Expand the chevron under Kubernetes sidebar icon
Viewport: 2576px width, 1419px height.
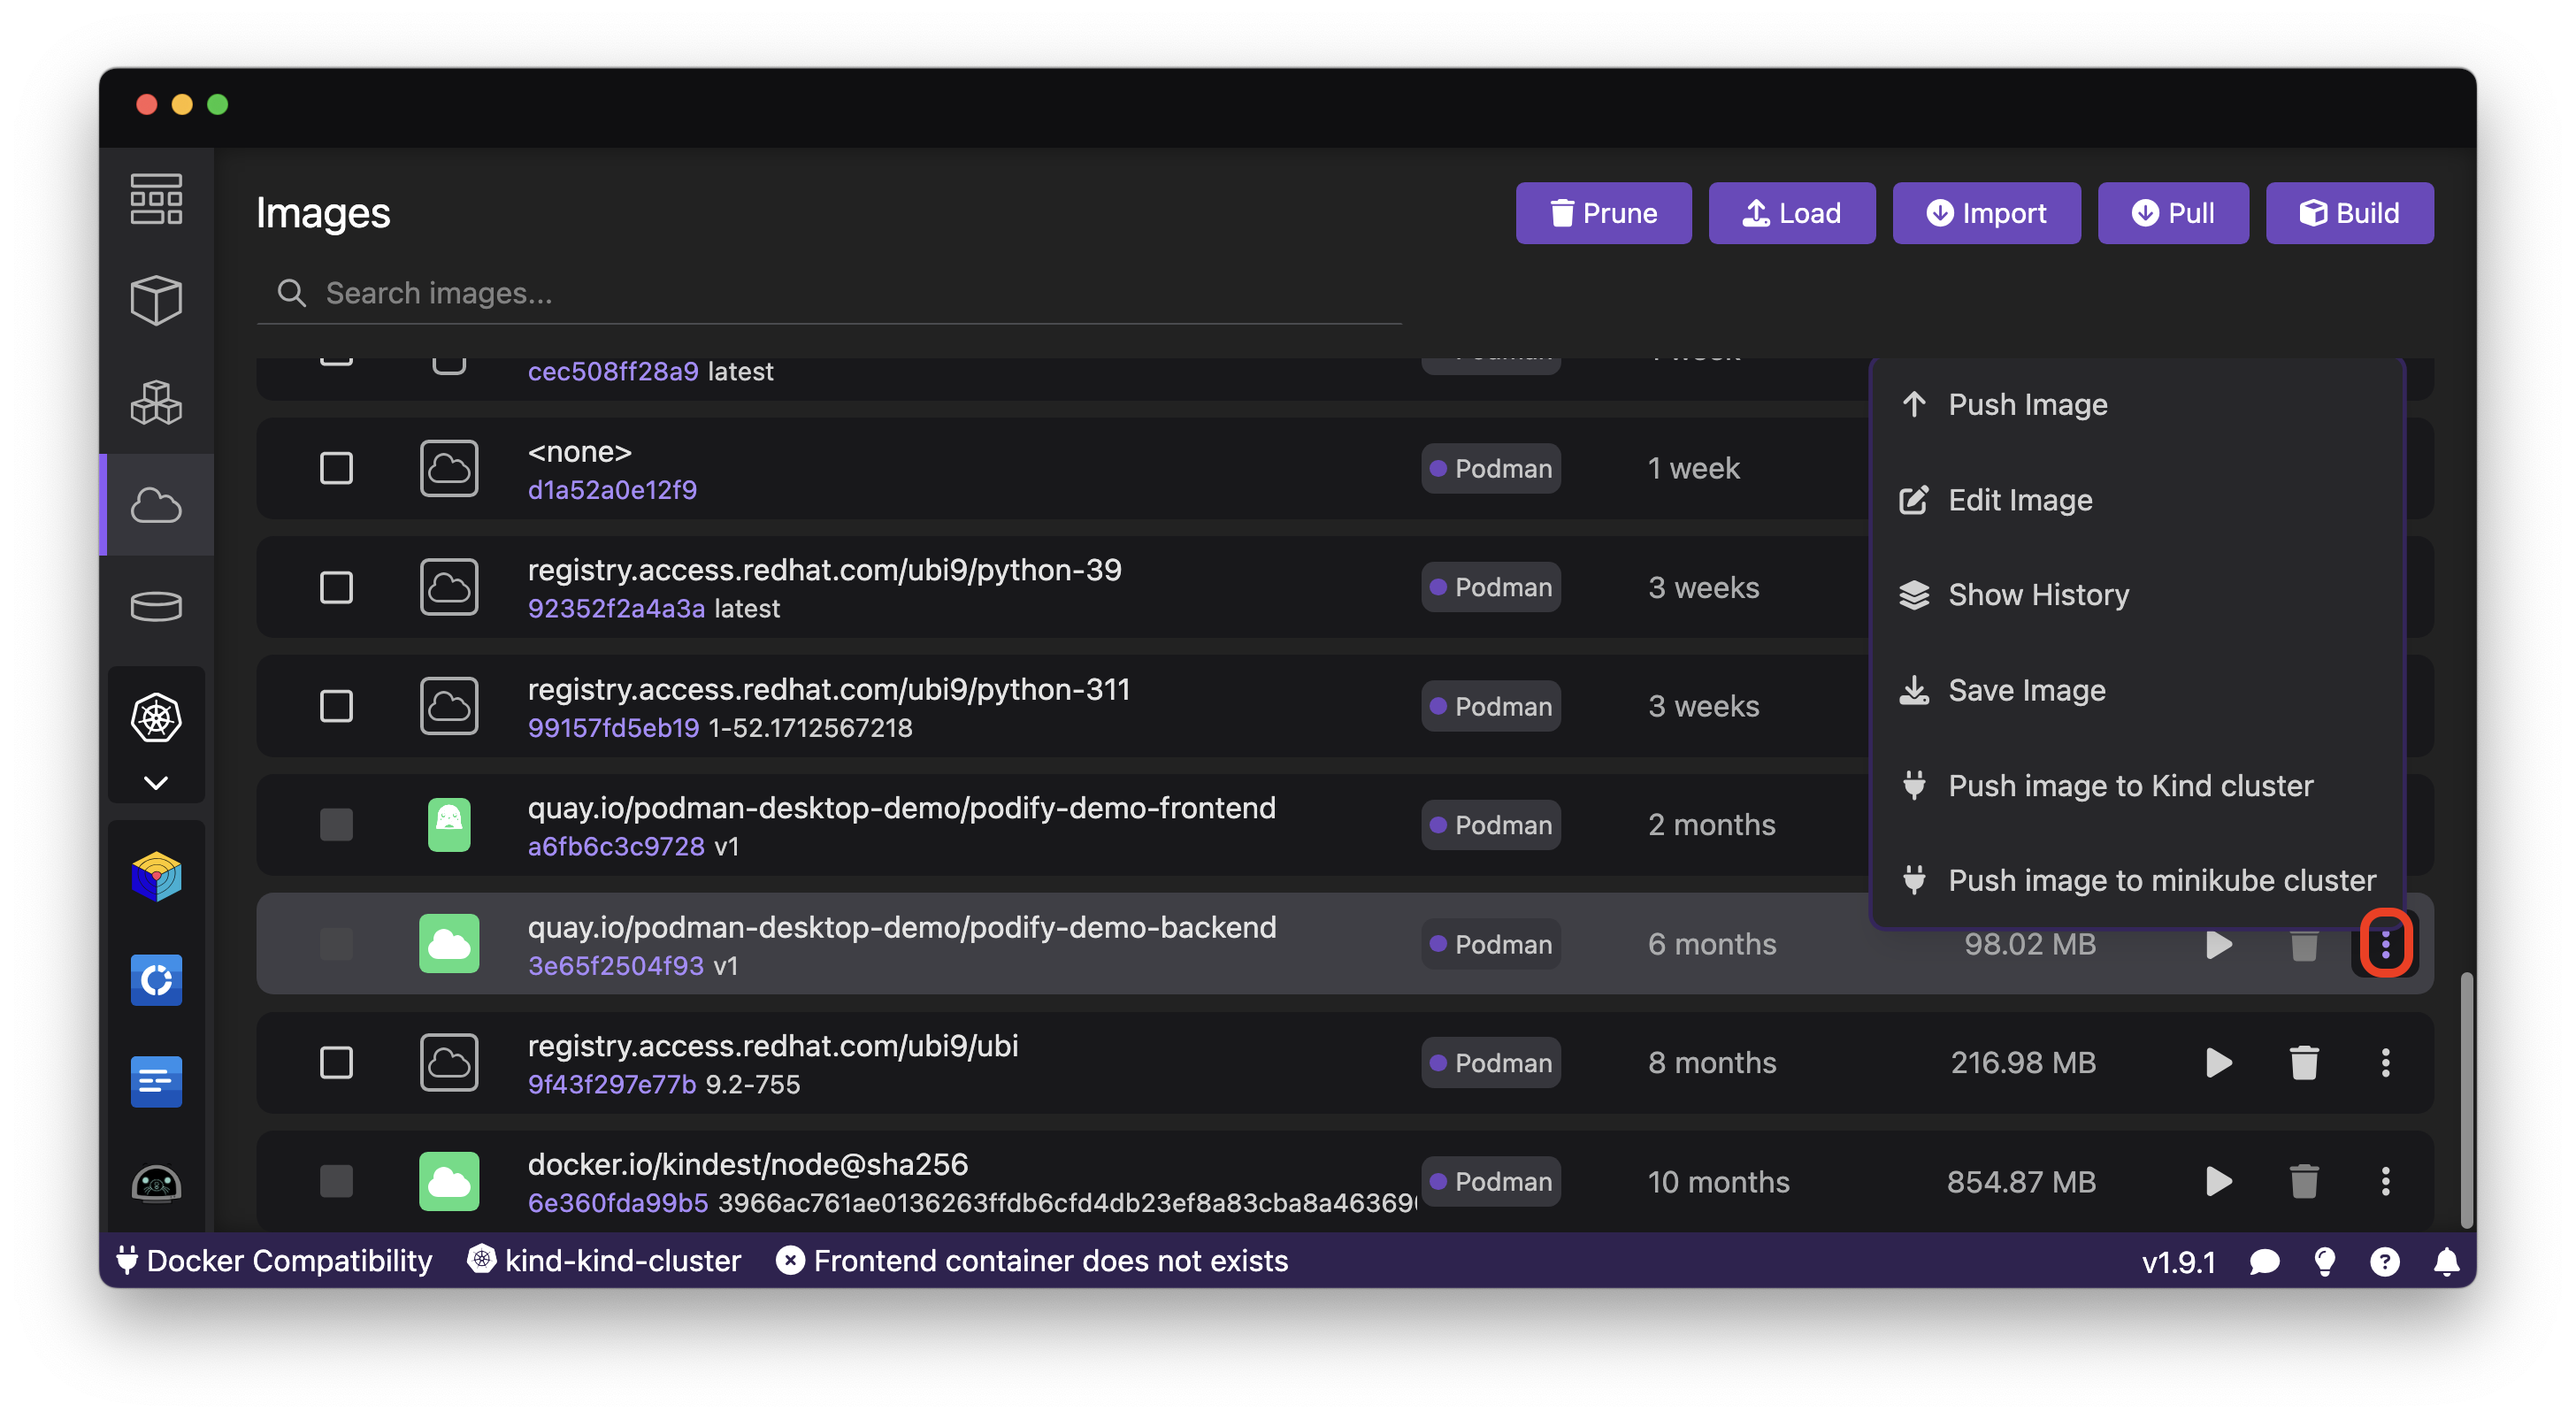(x=156, y=782)
